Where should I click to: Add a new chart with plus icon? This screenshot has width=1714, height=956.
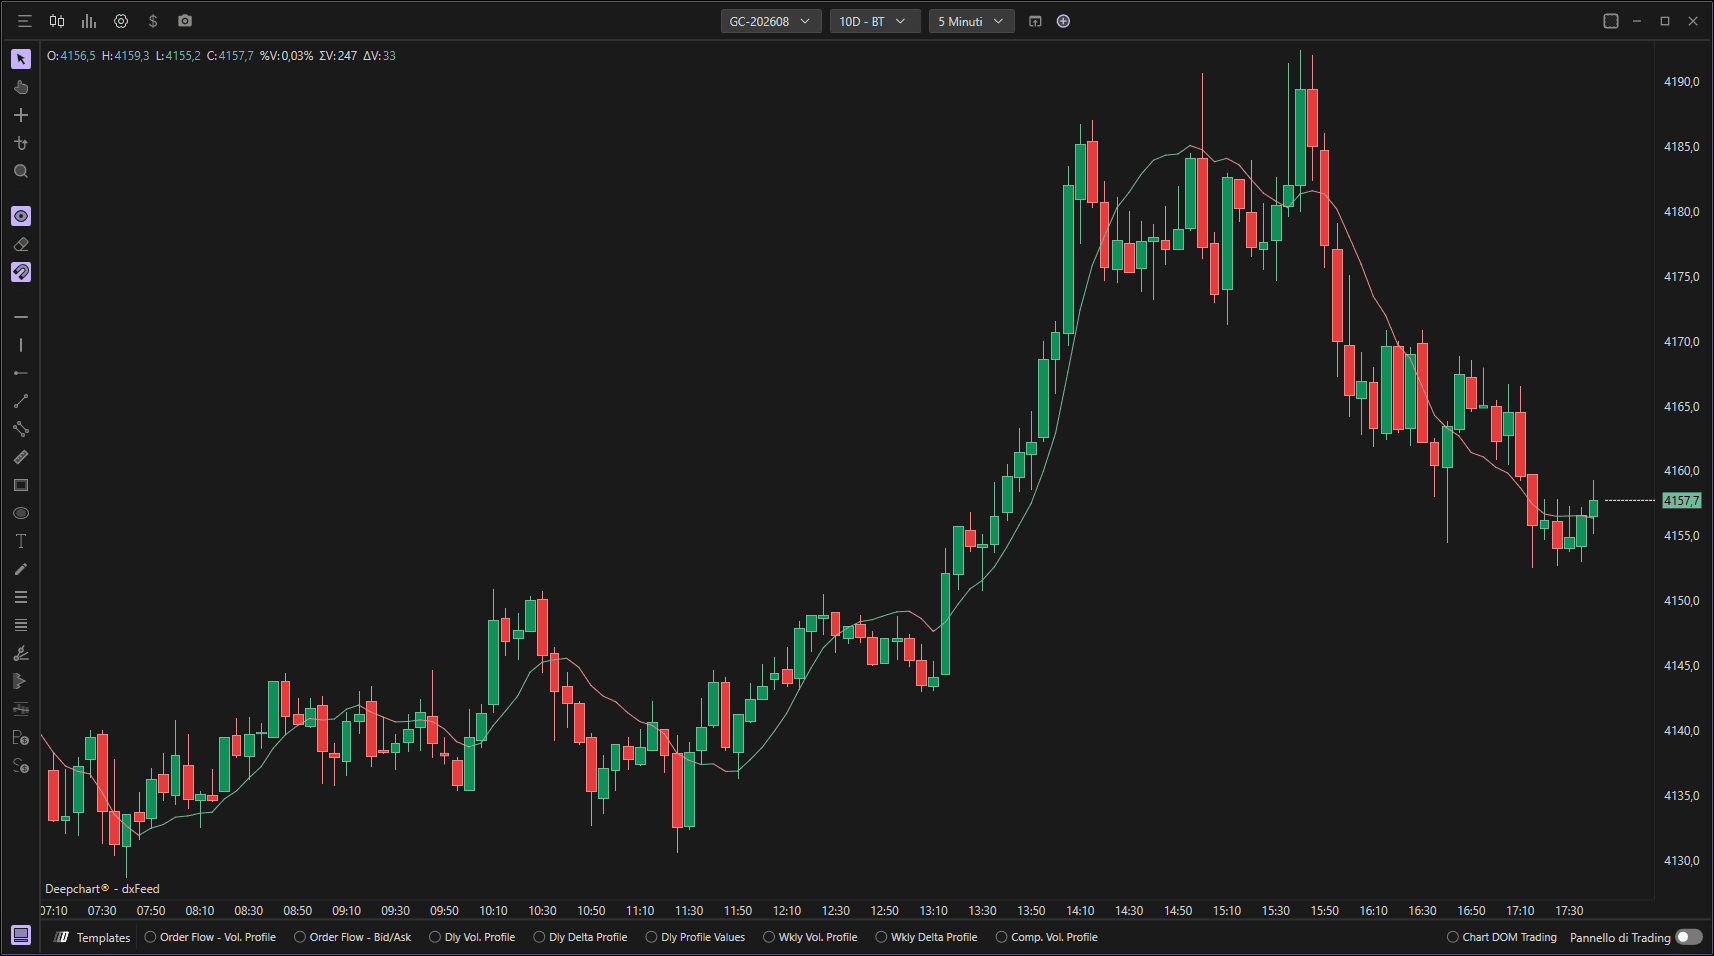[1063, 21]
